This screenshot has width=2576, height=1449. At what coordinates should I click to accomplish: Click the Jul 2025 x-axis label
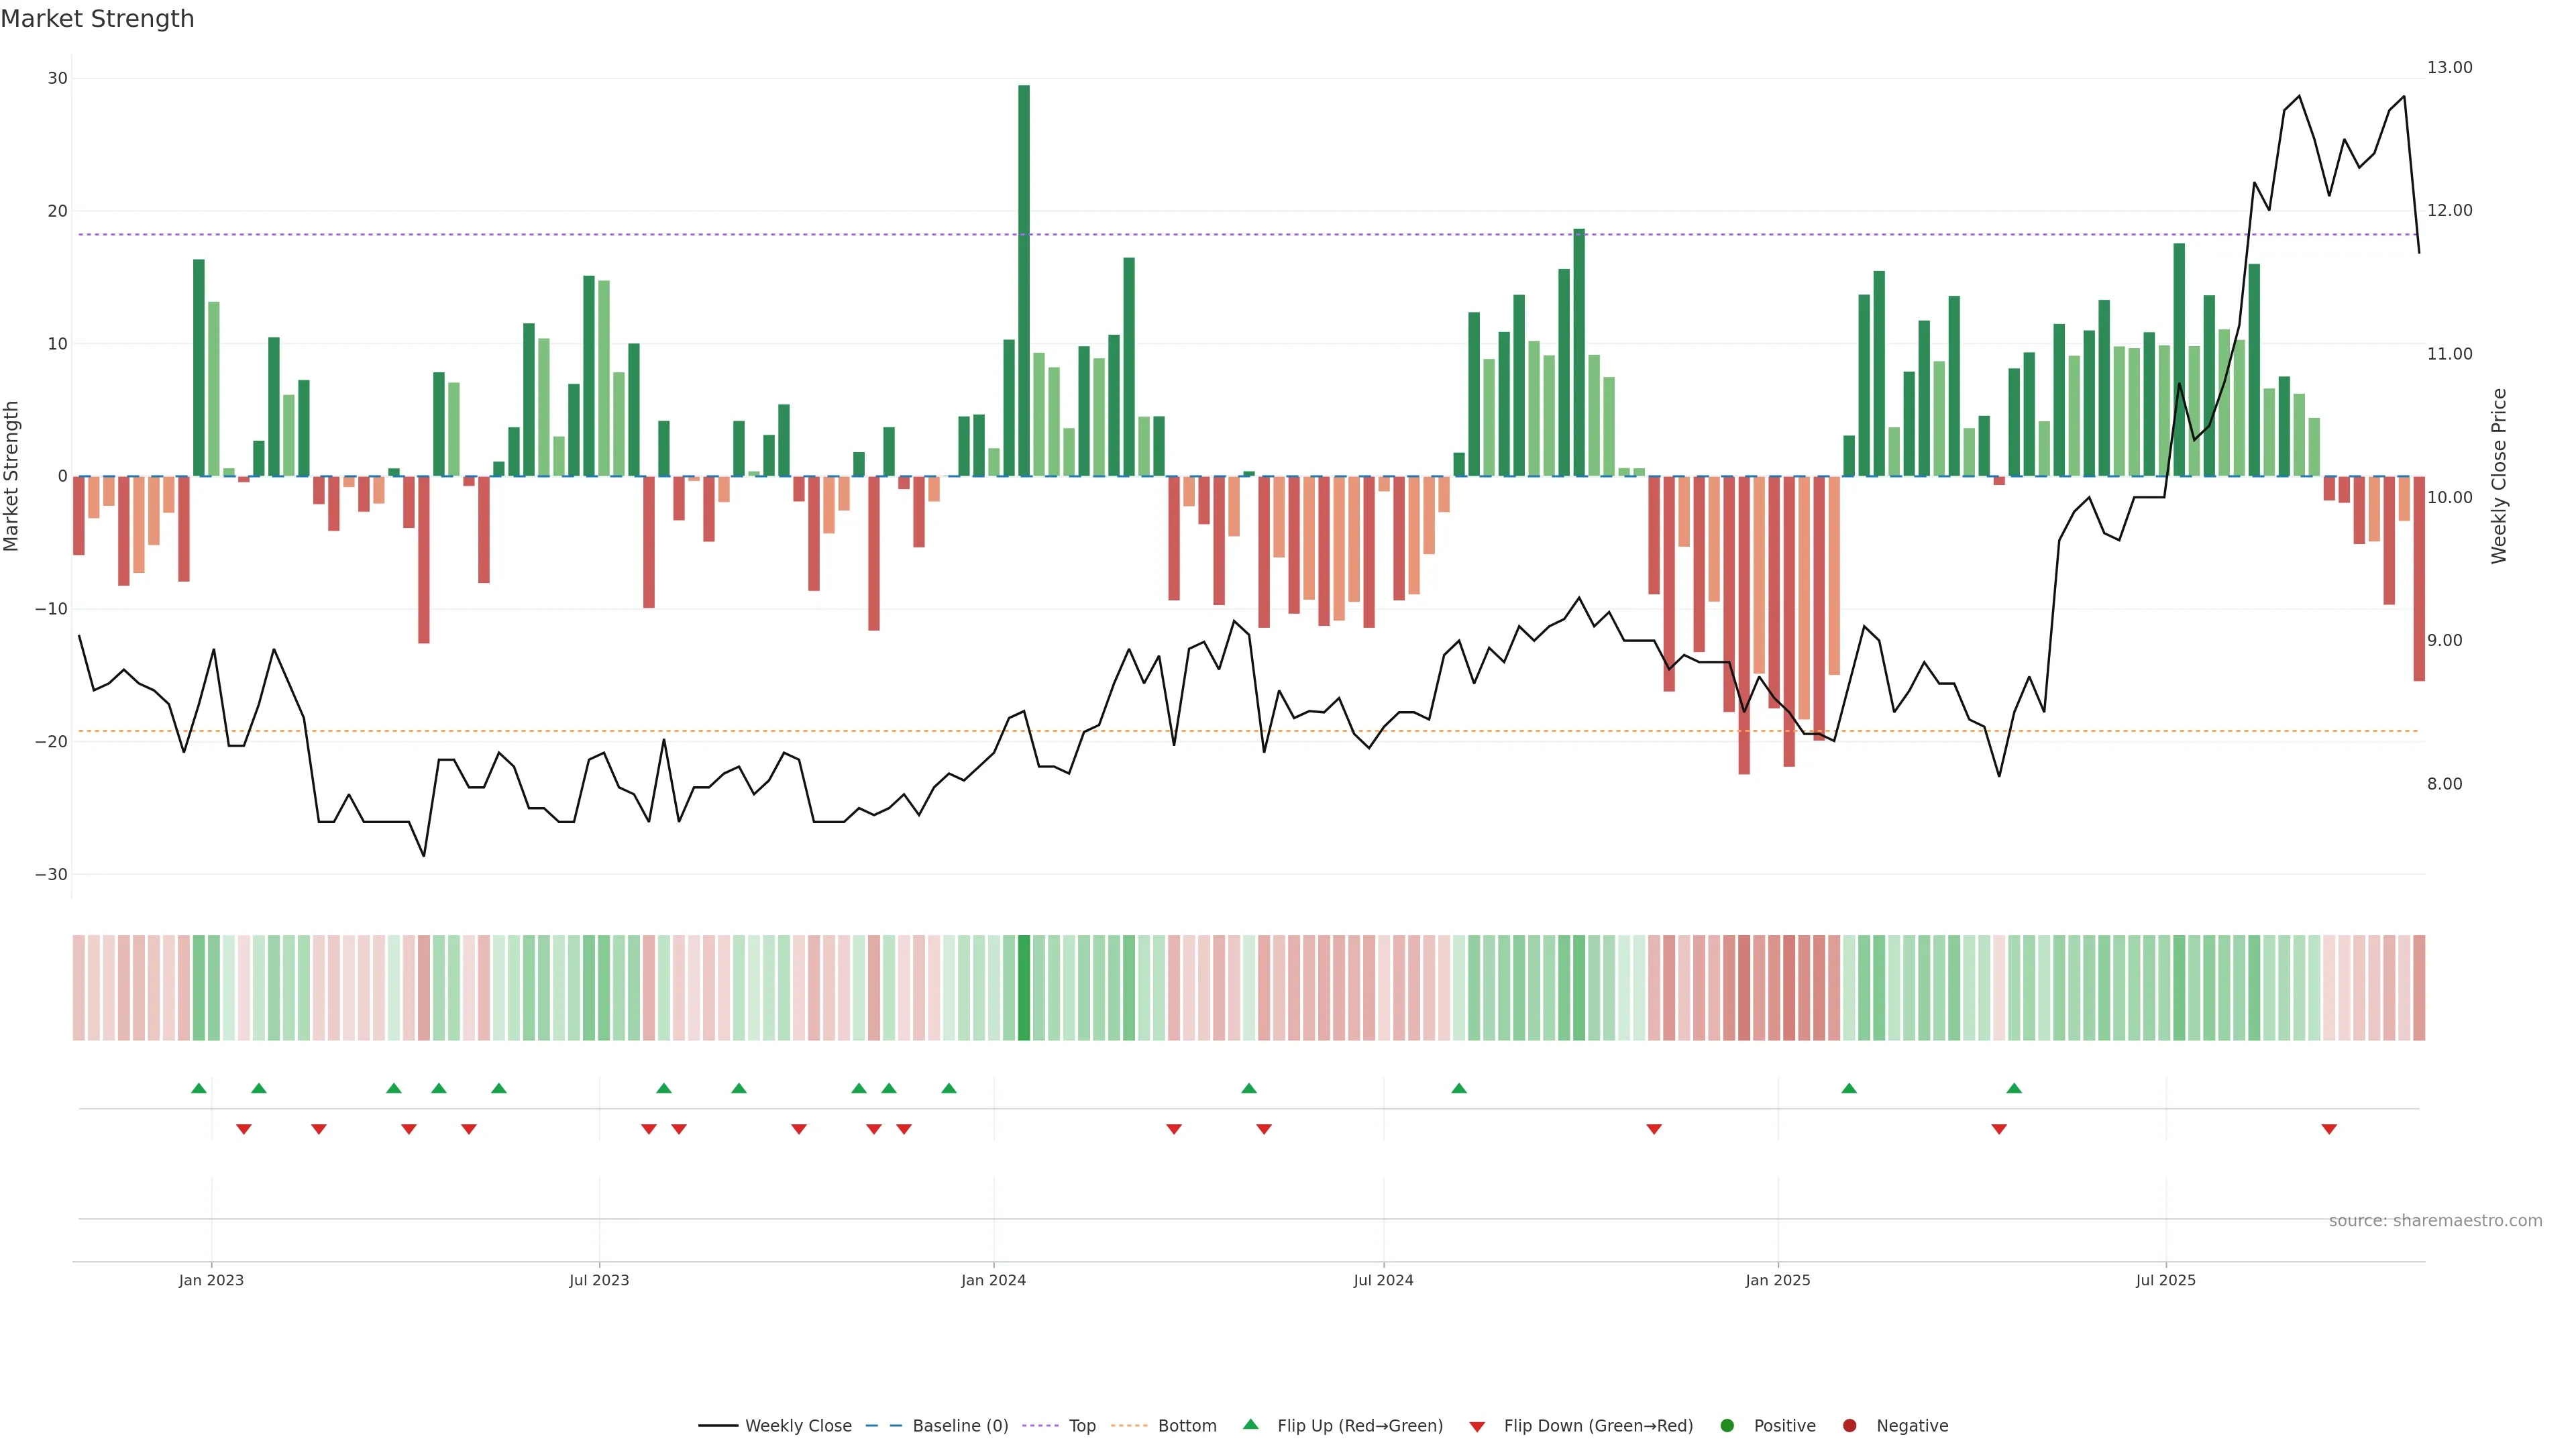tap(2165, 1280)
